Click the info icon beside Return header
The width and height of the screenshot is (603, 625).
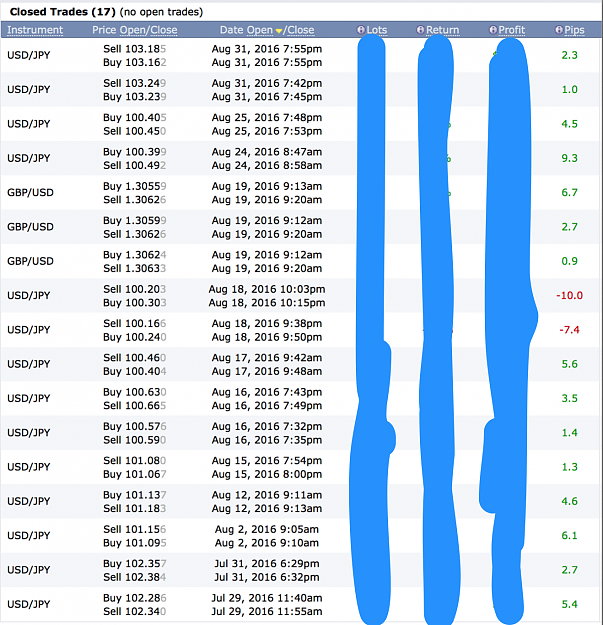click(x=420, y=30)
